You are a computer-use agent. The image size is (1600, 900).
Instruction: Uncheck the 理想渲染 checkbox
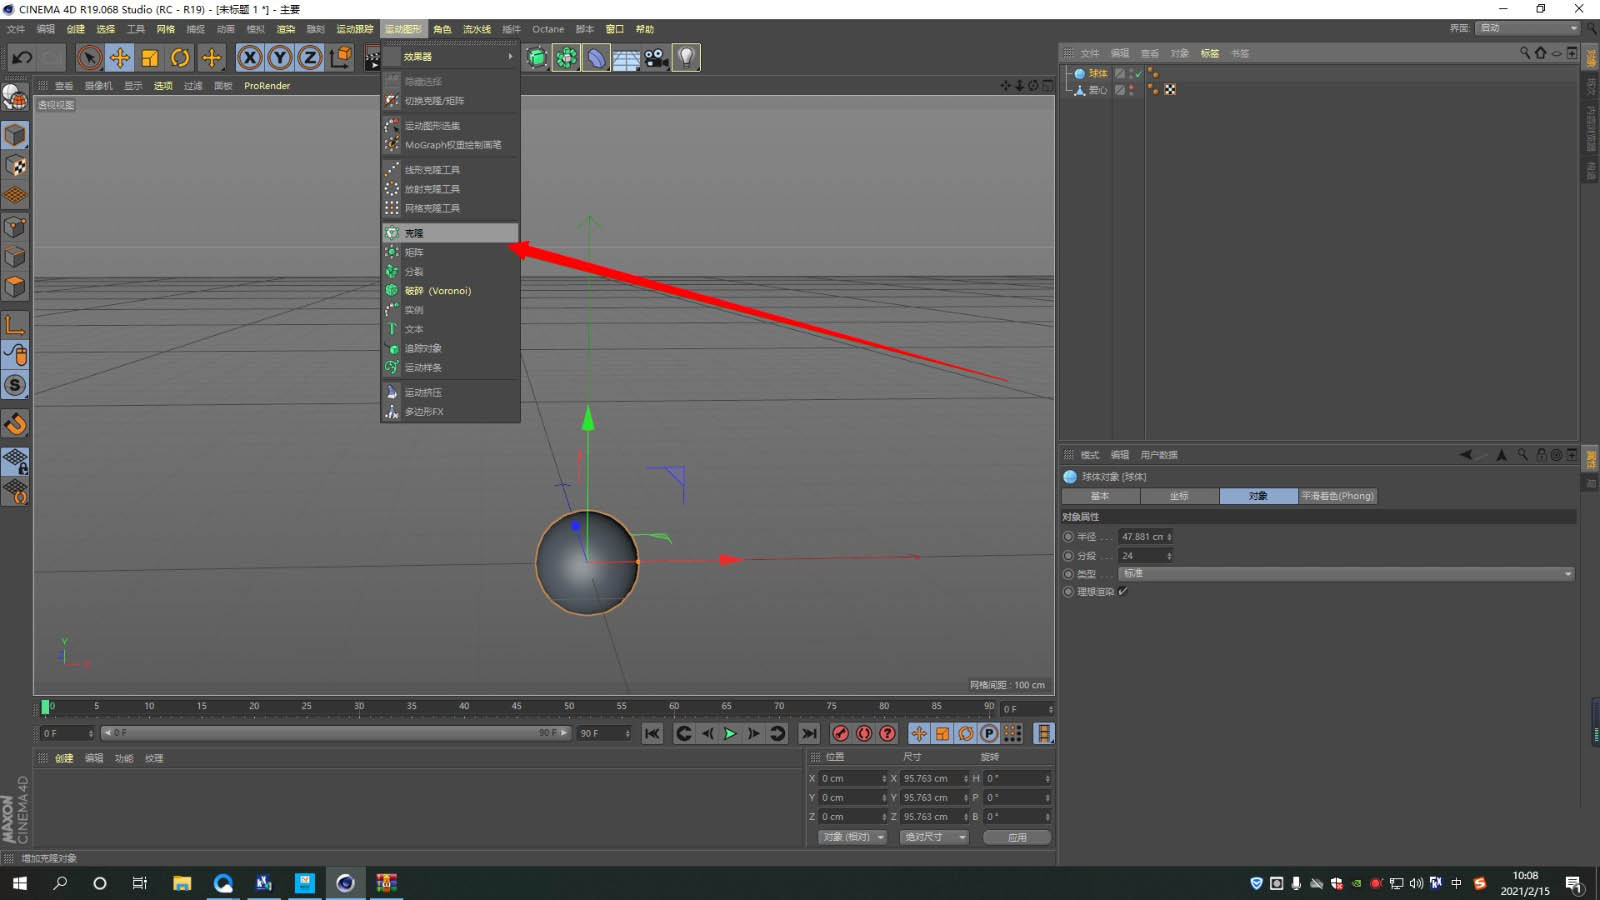click(x=1123, y=592)
